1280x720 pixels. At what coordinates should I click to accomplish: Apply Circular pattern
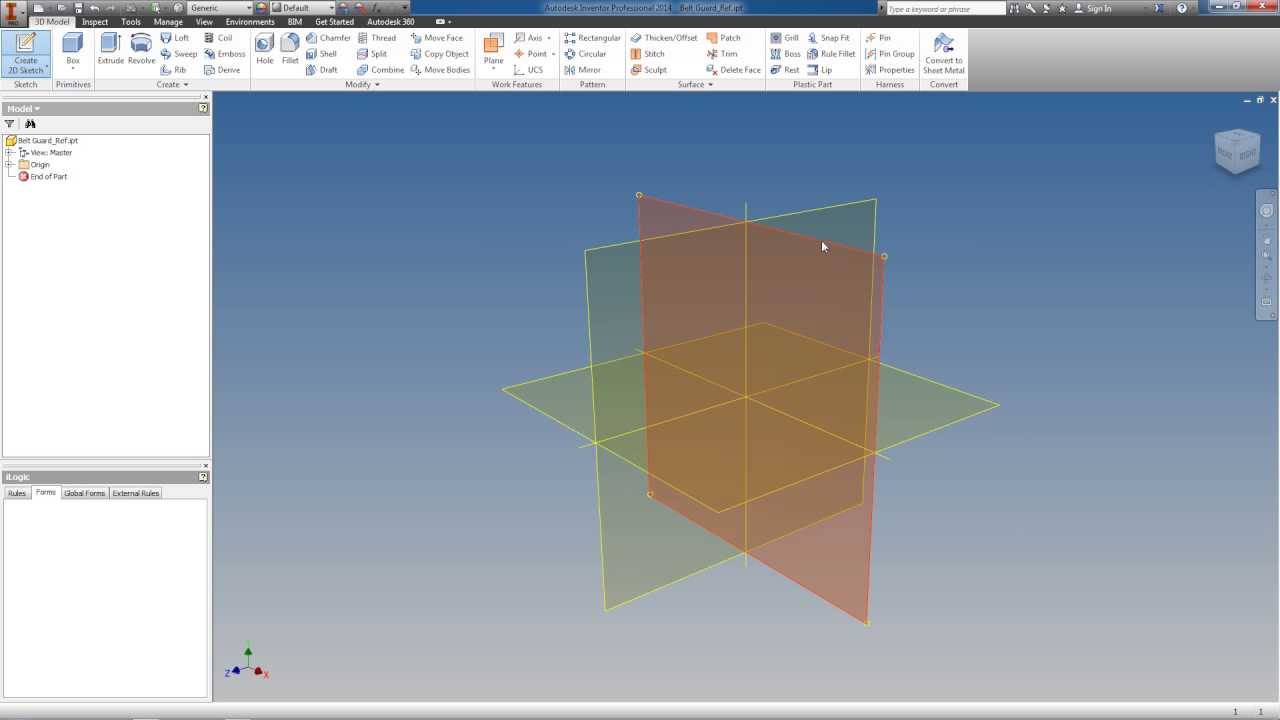point(585,54)
